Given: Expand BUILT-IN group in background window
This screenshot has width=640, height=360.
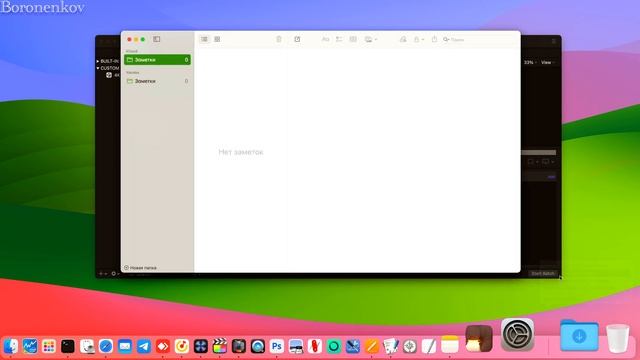Looking at the screenshot, I should tap(98, 61).
